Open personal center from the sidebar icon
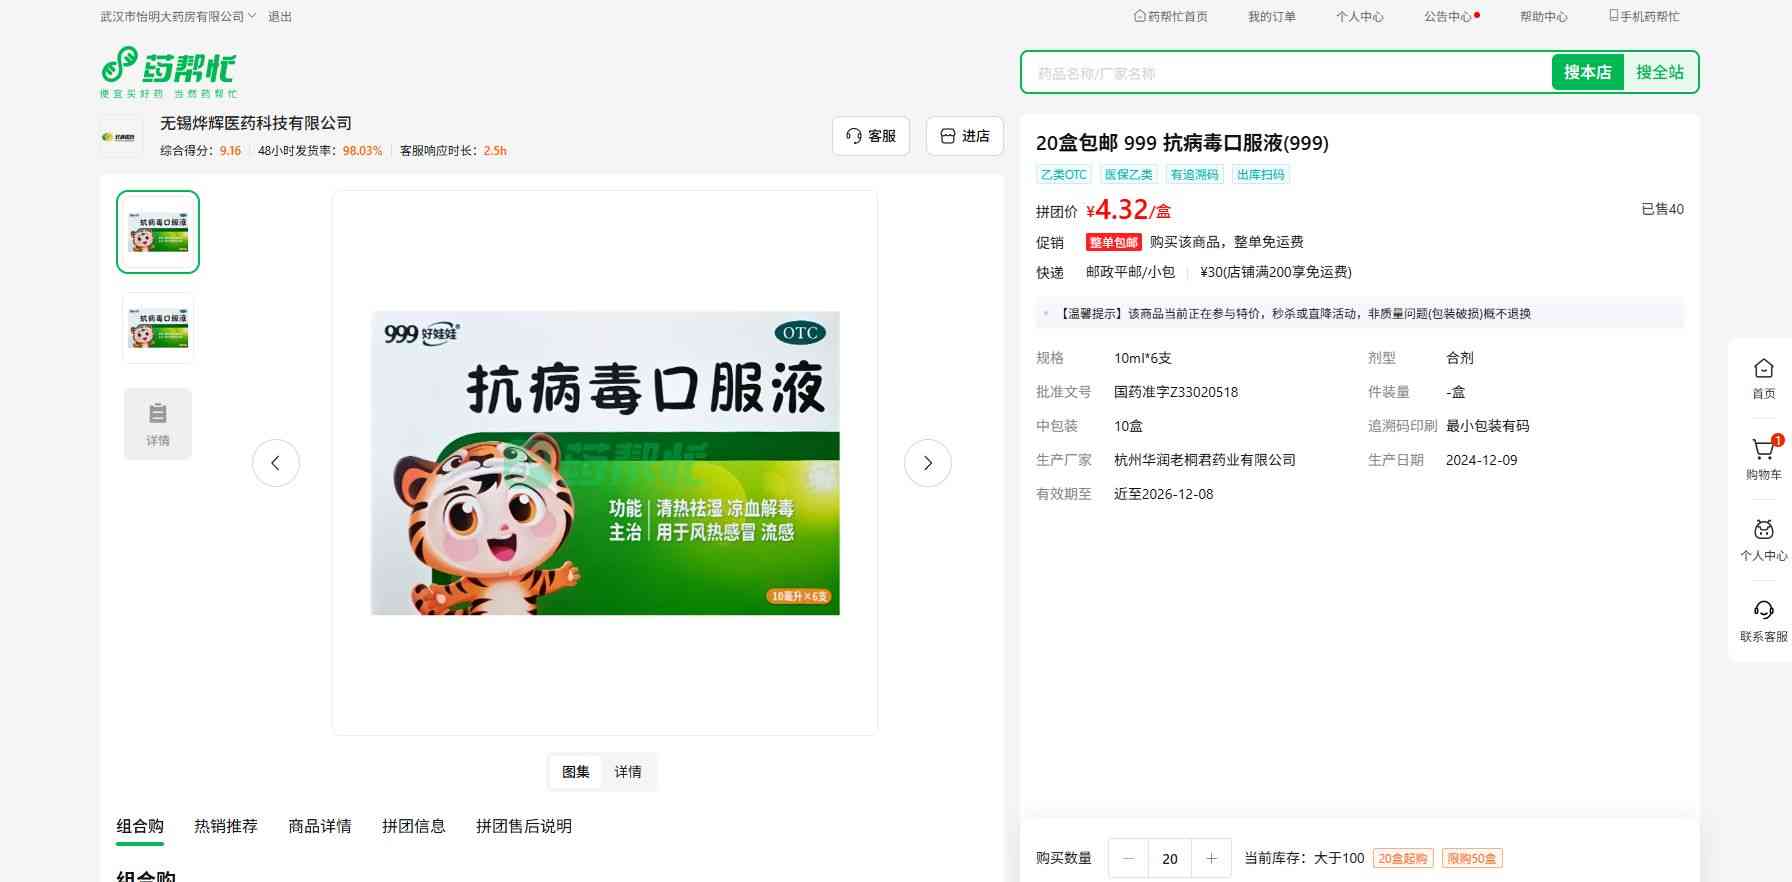1792x882 pixels. coord(1763,532)
